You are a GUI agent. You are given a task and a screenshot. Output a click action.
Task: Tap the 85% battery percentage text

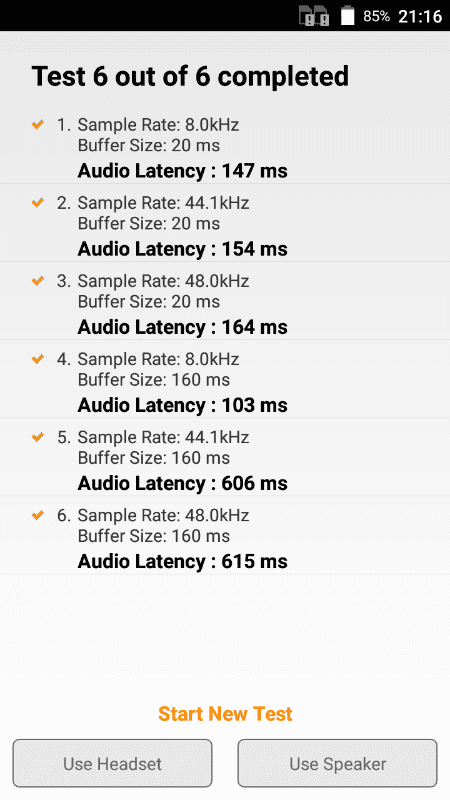click(376, 16)
